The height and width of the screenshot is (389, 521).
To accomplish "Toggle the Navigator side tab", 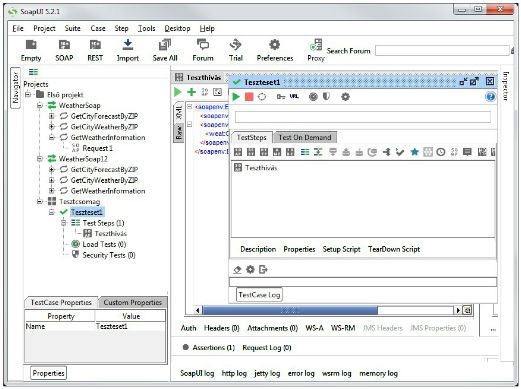I will (16, 88).
